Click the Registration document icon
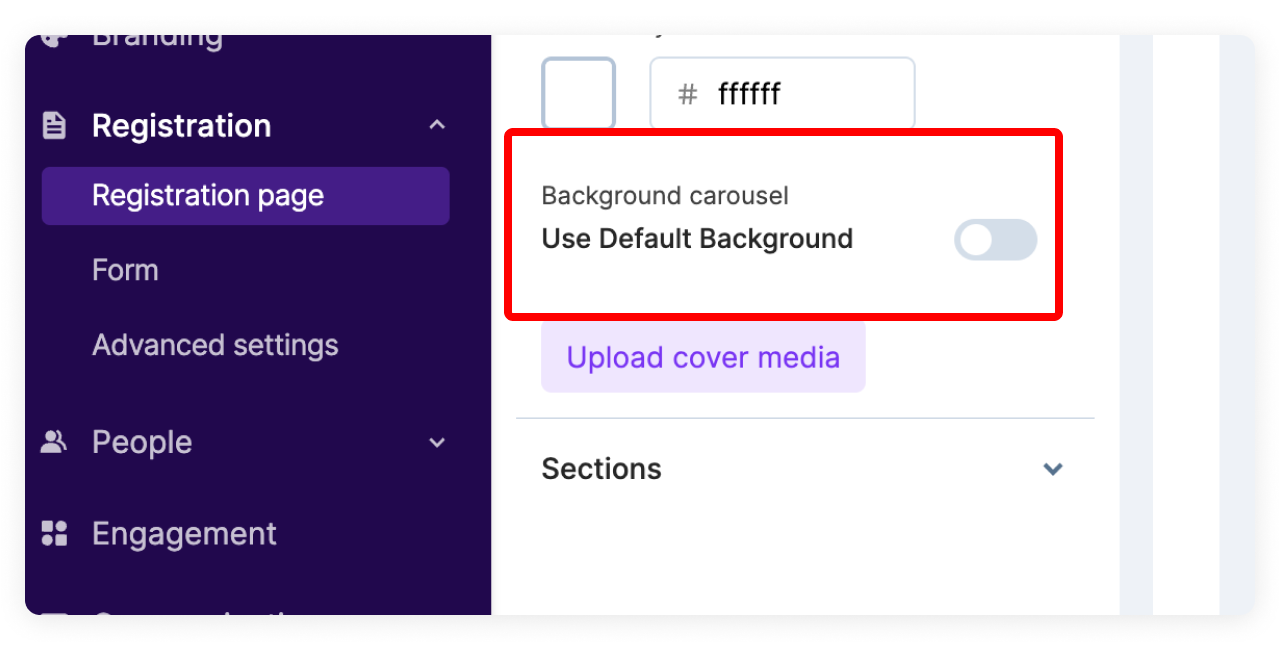 pos(54,126)
